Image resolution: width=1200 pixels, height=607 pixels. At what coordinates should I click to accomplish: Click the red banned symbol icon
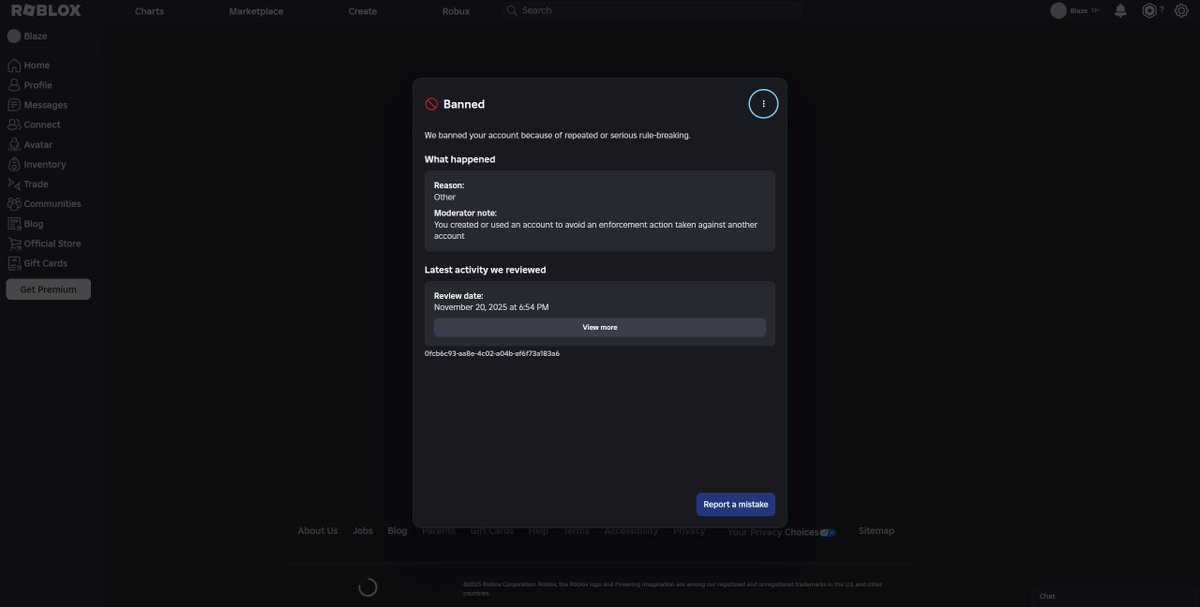click(x=432, y=104)
